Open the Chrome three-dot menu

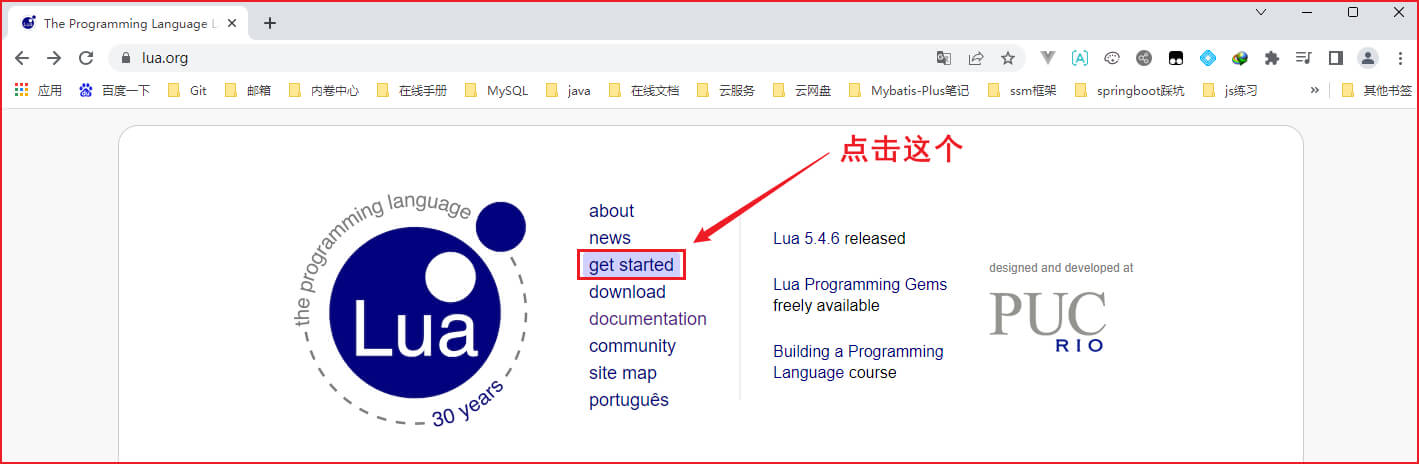1399,58
